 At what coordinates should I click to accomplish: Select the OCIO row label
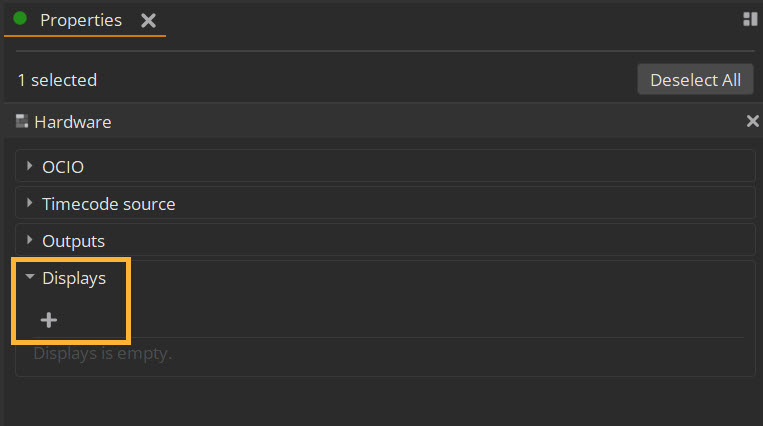[x=63, y=167]
